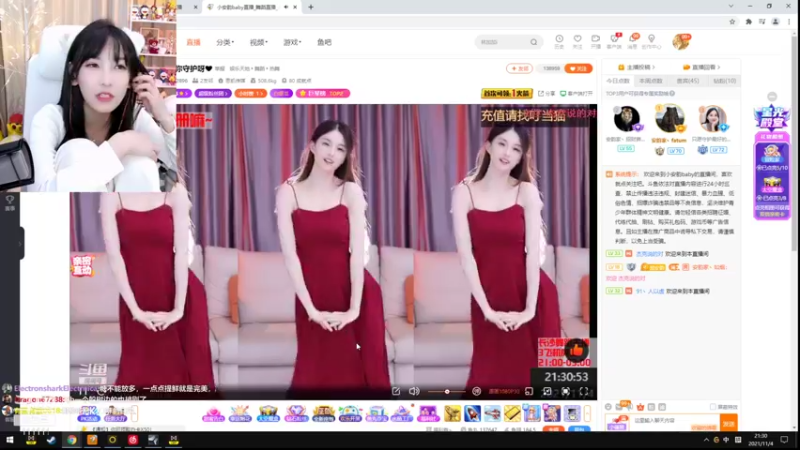
Task: Click the trophy icon in the left sidebar
Action: pyautogui.click(x=10, y=201)
